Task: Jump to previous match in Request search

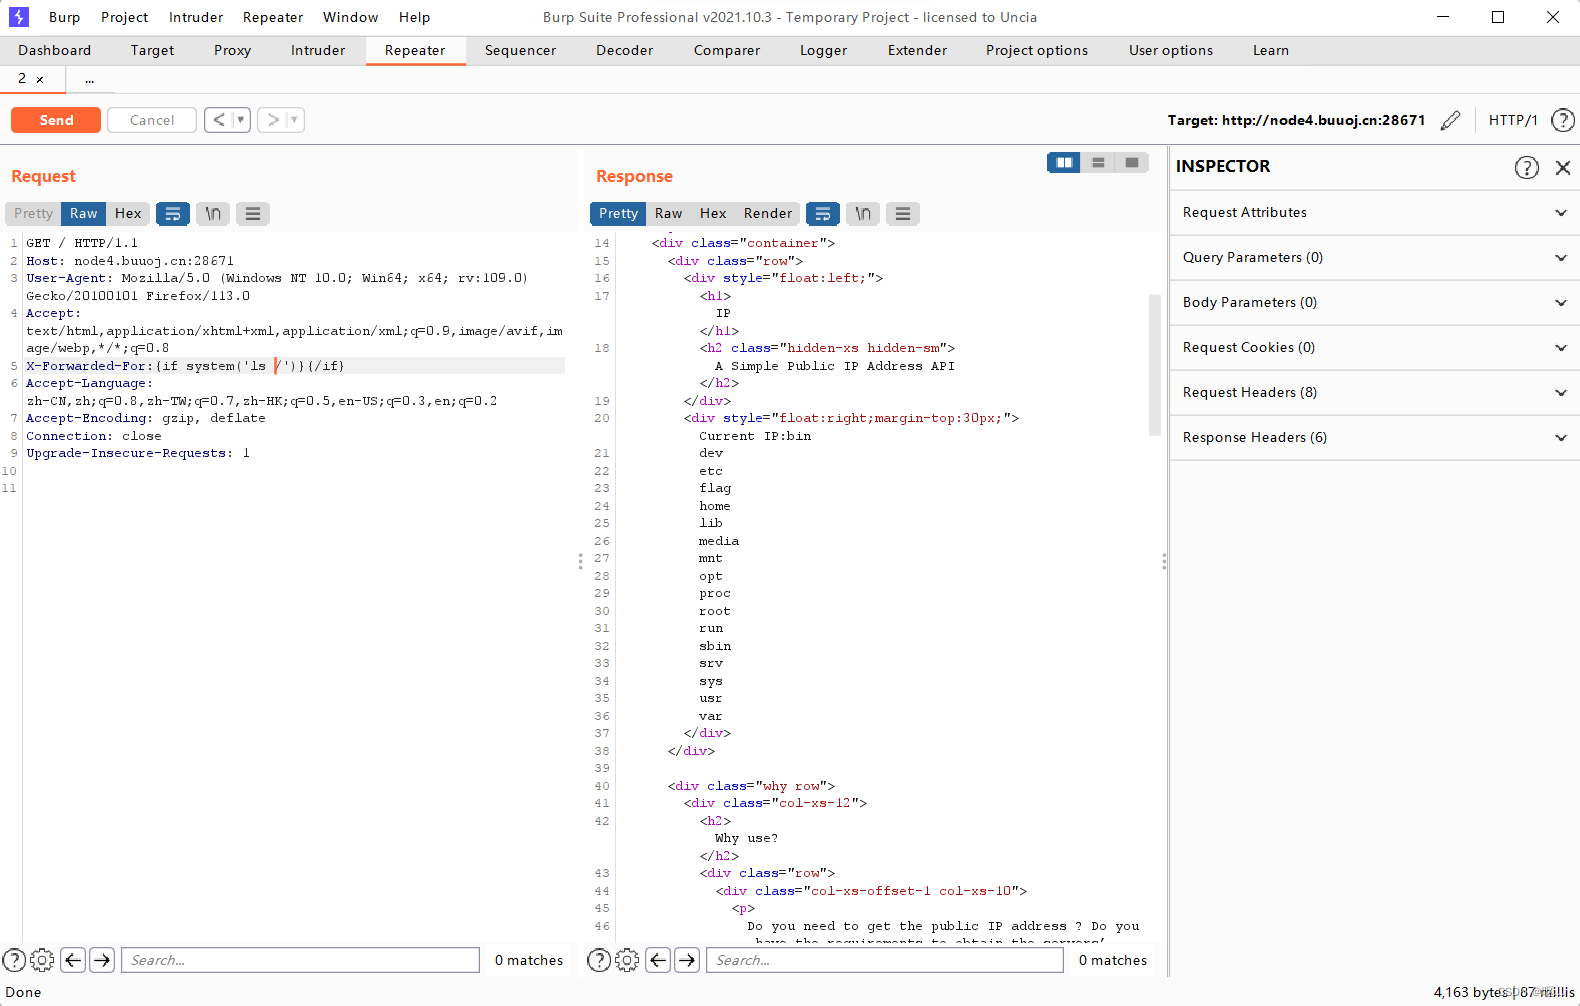Action: 73,960
